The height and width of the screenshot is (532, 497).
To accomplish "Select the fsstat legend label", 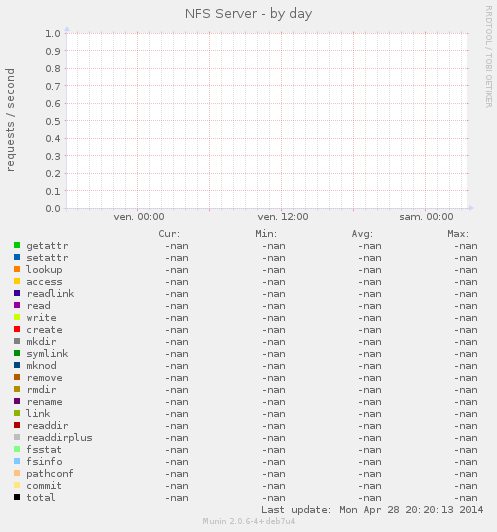I will [x=44, y=450].
